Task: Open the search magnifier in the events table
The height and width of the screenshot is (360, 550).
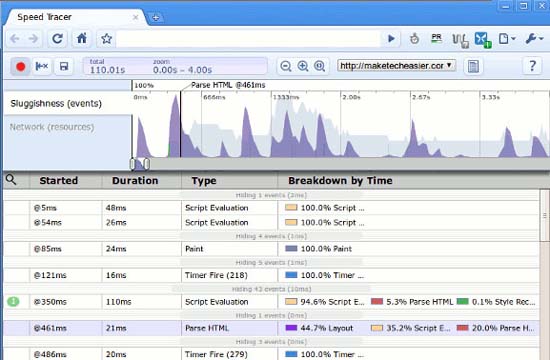Action: pyautogui.click(x=11, y=180)
